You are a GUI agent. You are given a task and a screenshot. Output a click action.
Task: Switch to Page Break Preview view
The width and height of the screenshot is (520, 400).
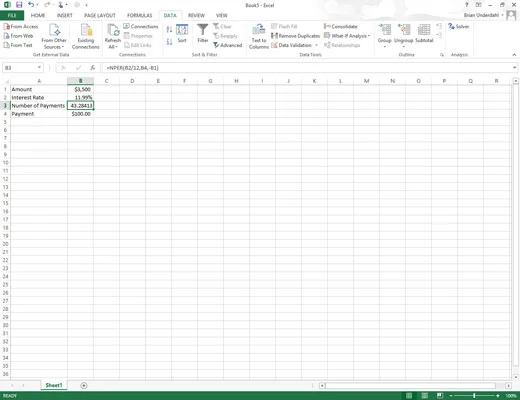click(440, 395)
